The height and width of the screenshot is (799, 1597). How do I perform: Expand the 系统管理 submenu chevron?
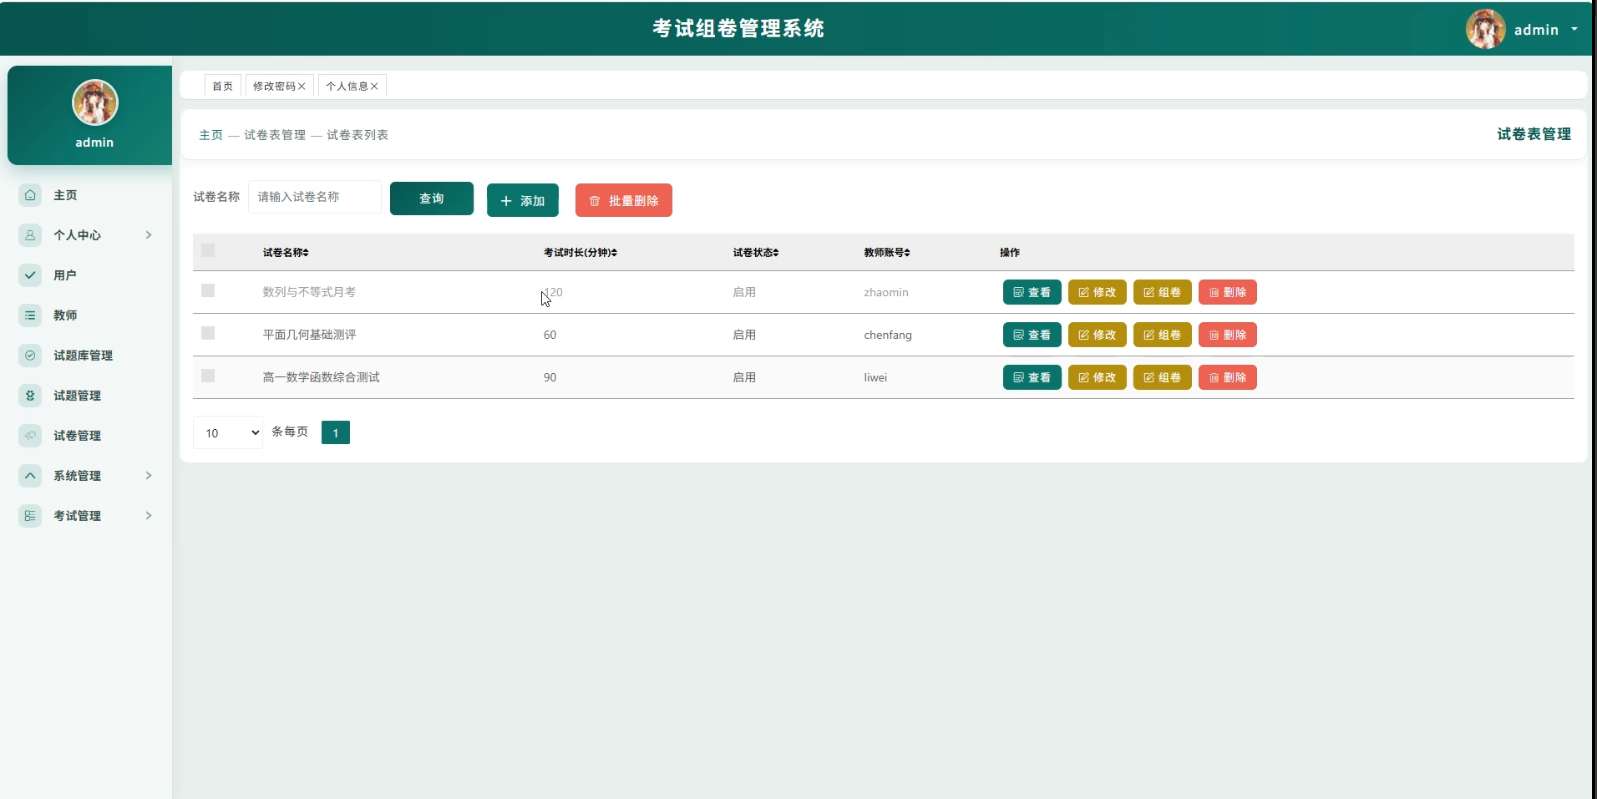148,475
